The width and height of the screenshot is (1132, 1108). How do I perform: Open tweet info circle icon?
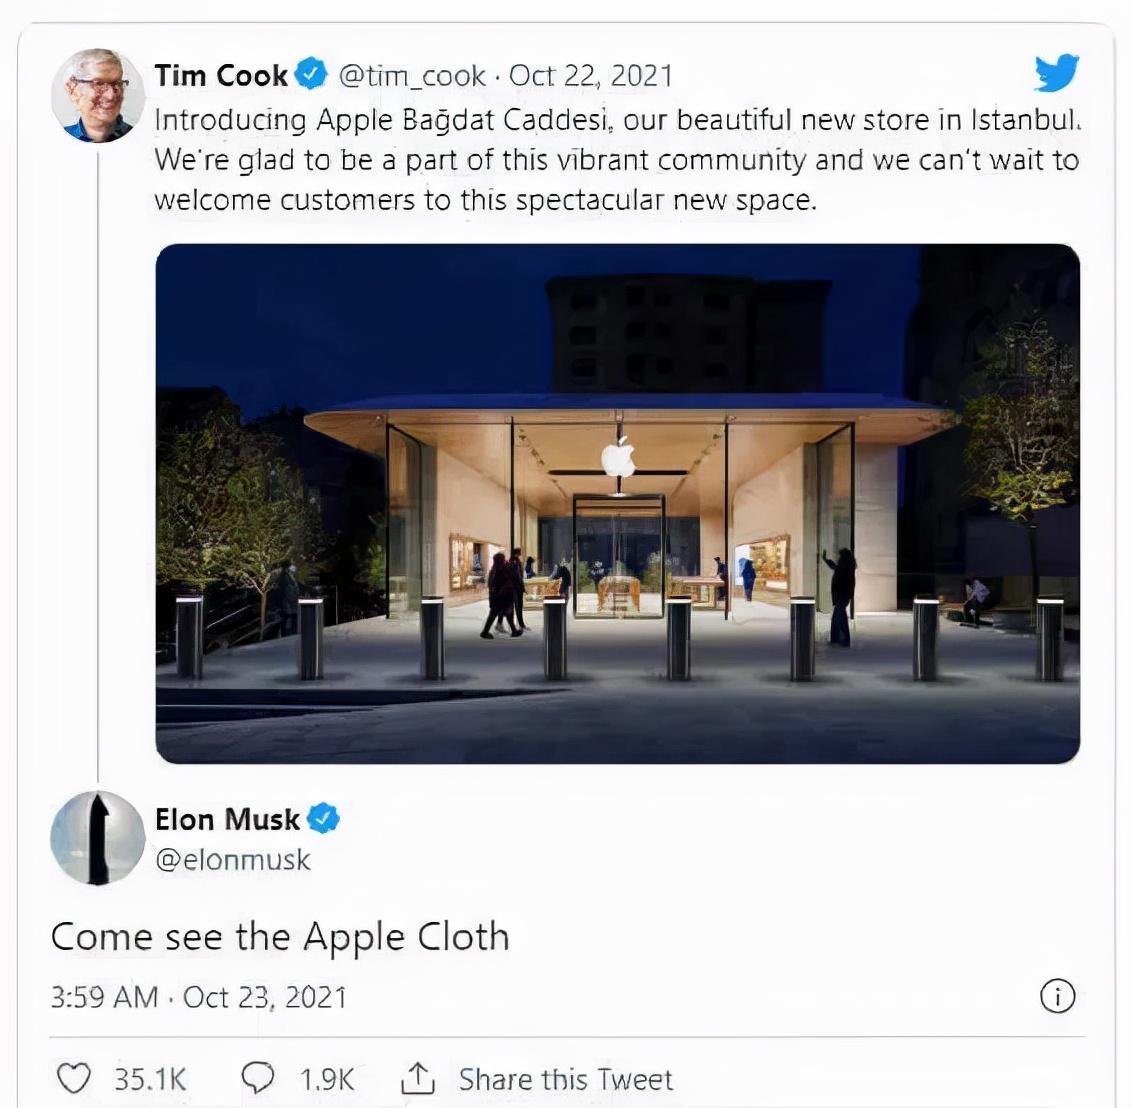point(1057,996)
